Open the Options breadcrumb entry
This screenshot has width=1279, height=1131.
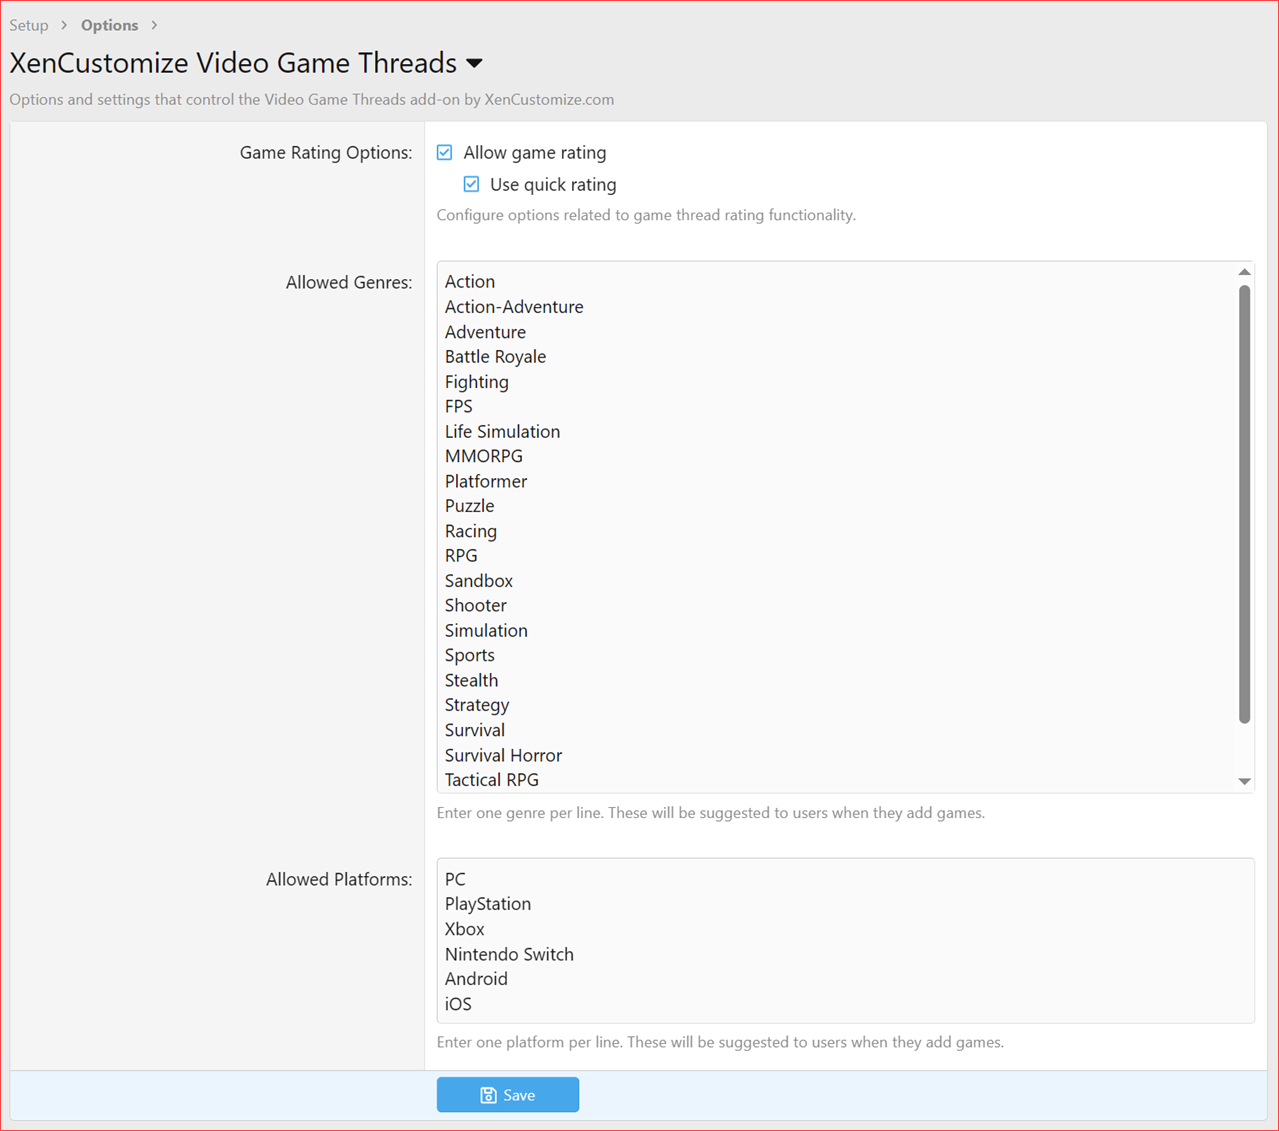(x=109, y=24)
